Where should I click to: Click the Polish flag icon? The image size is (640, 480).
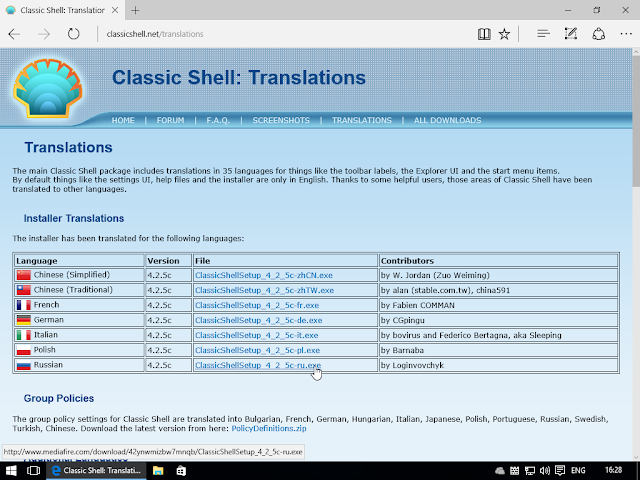pos(24,350)
